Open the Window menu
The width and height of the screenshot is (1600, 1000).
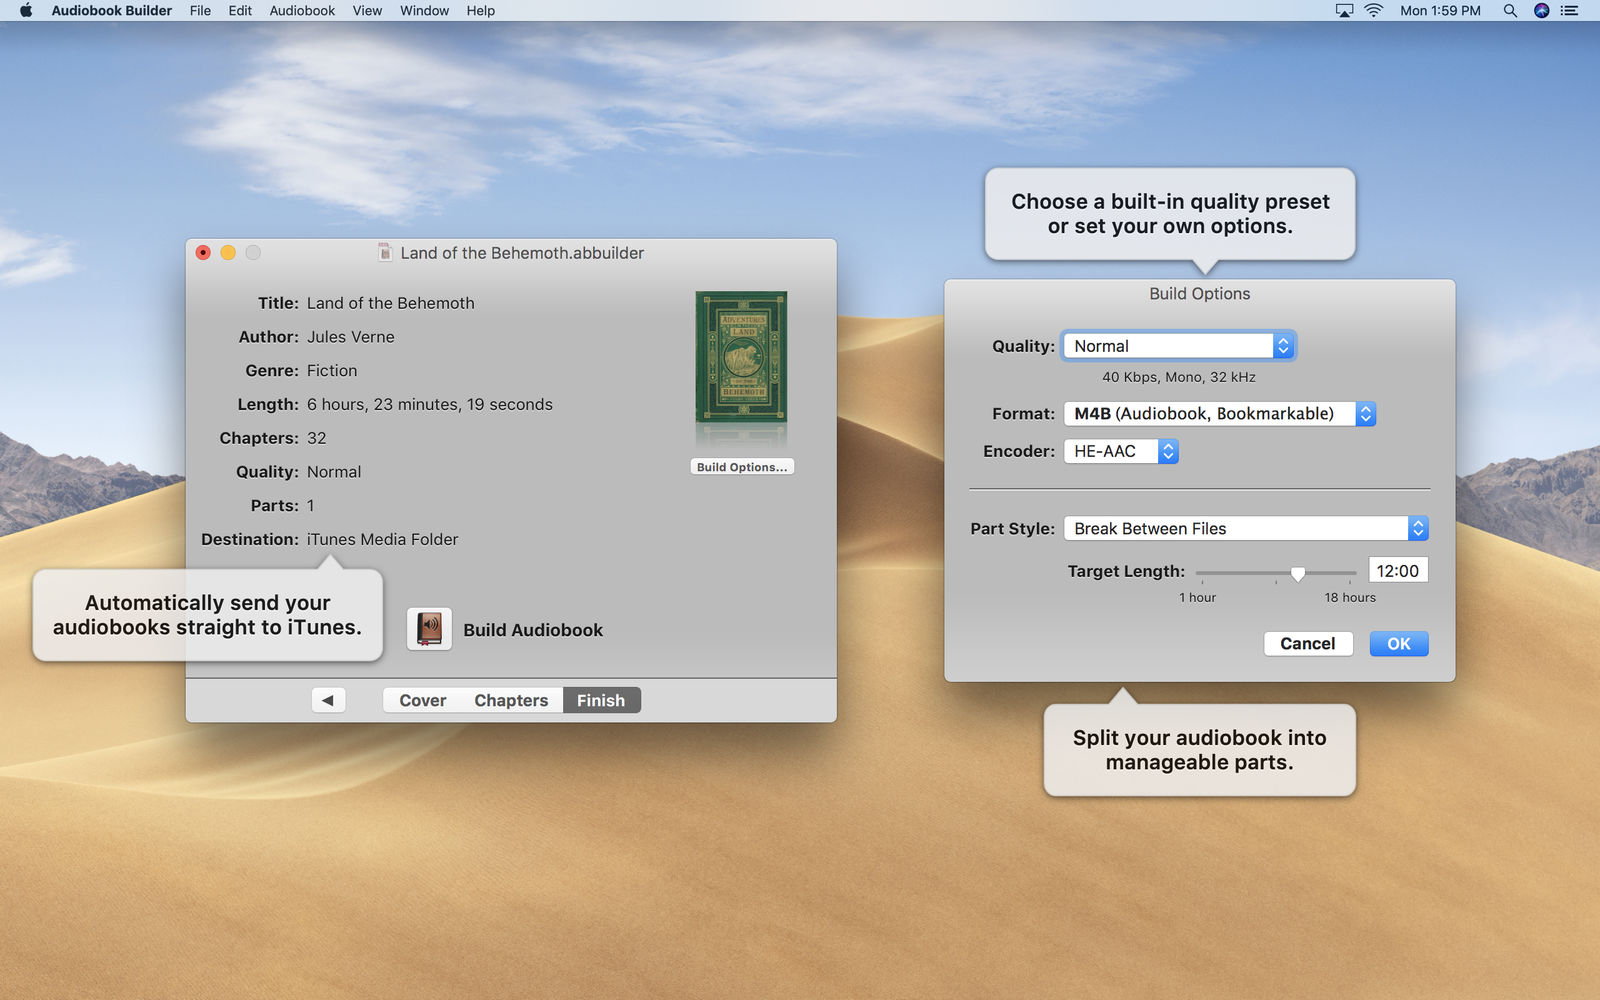tap(424, 10)
